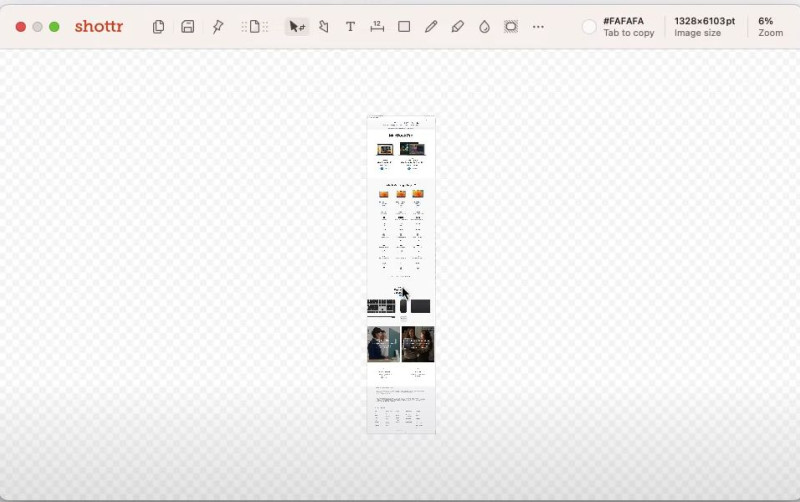Activate the hand pan tool
The height and width of the screenshot is (502, 800).
tap(323, 27)
